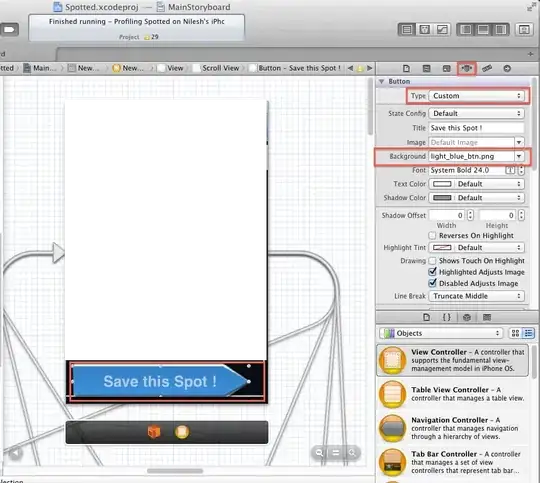Enable Reverses On Highlight checkbox
This screenshot has width=540, height=483.
(432, 236)
